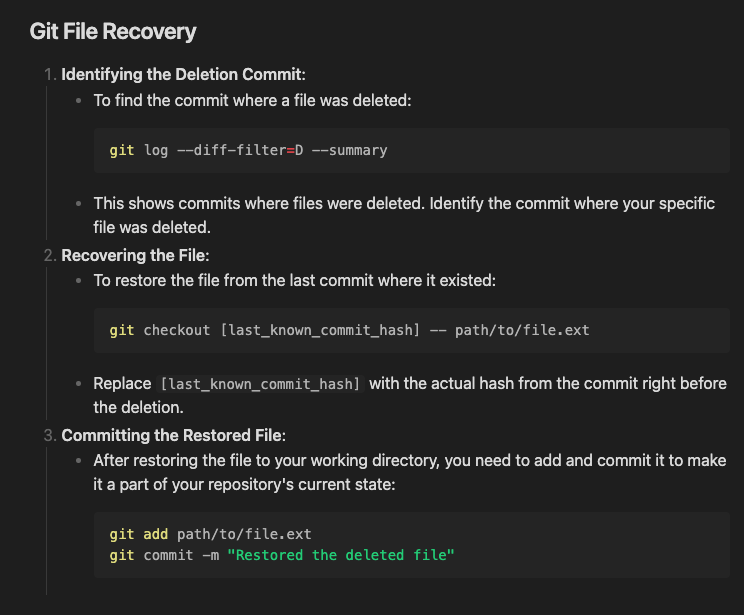The width and height of the screenshot is (744, 615).
Task: Click the green "Restored the deleted file" string
Action: pos(341,555)
